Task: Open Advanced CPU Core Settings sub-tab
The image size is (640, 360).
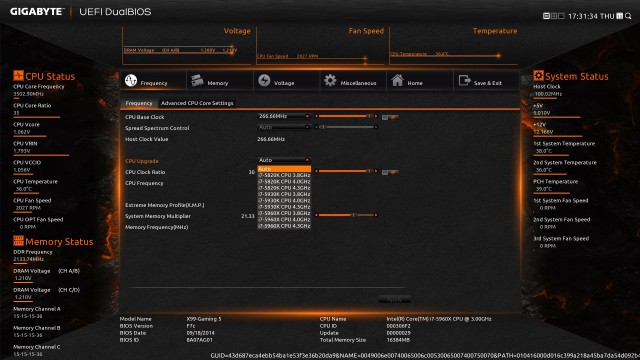Action: 197,103
